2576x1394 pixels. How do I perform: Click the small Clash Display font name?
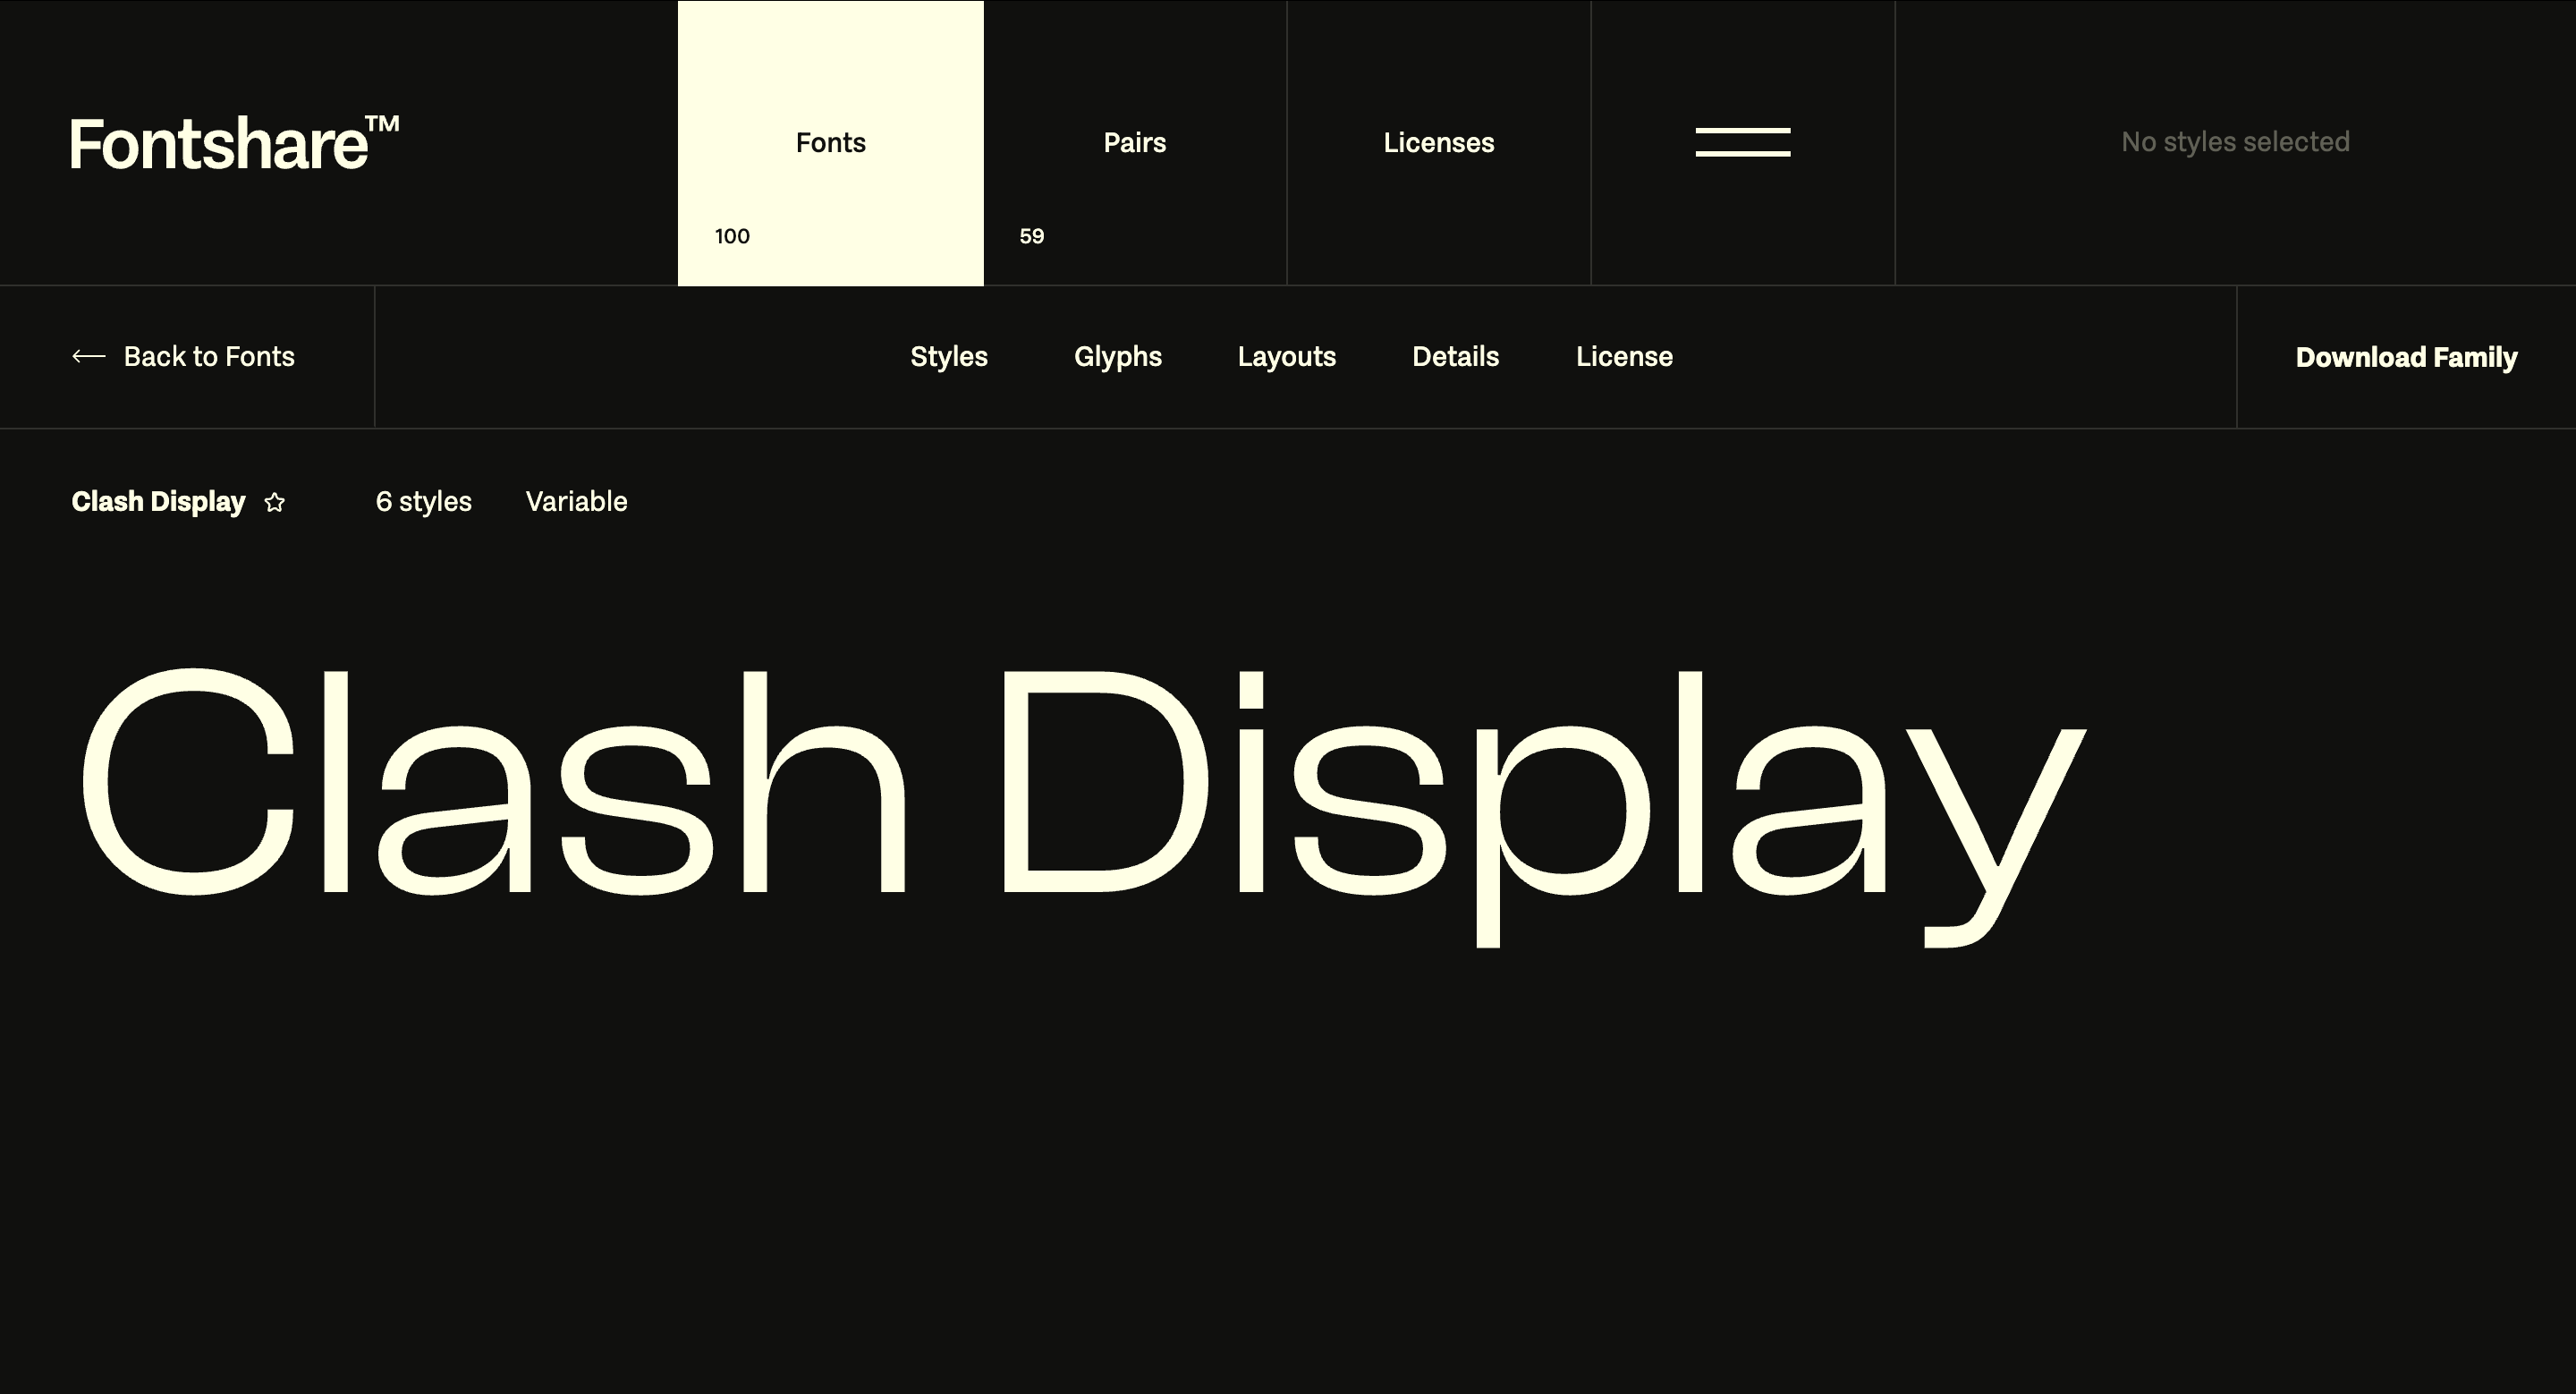[158, 501]
